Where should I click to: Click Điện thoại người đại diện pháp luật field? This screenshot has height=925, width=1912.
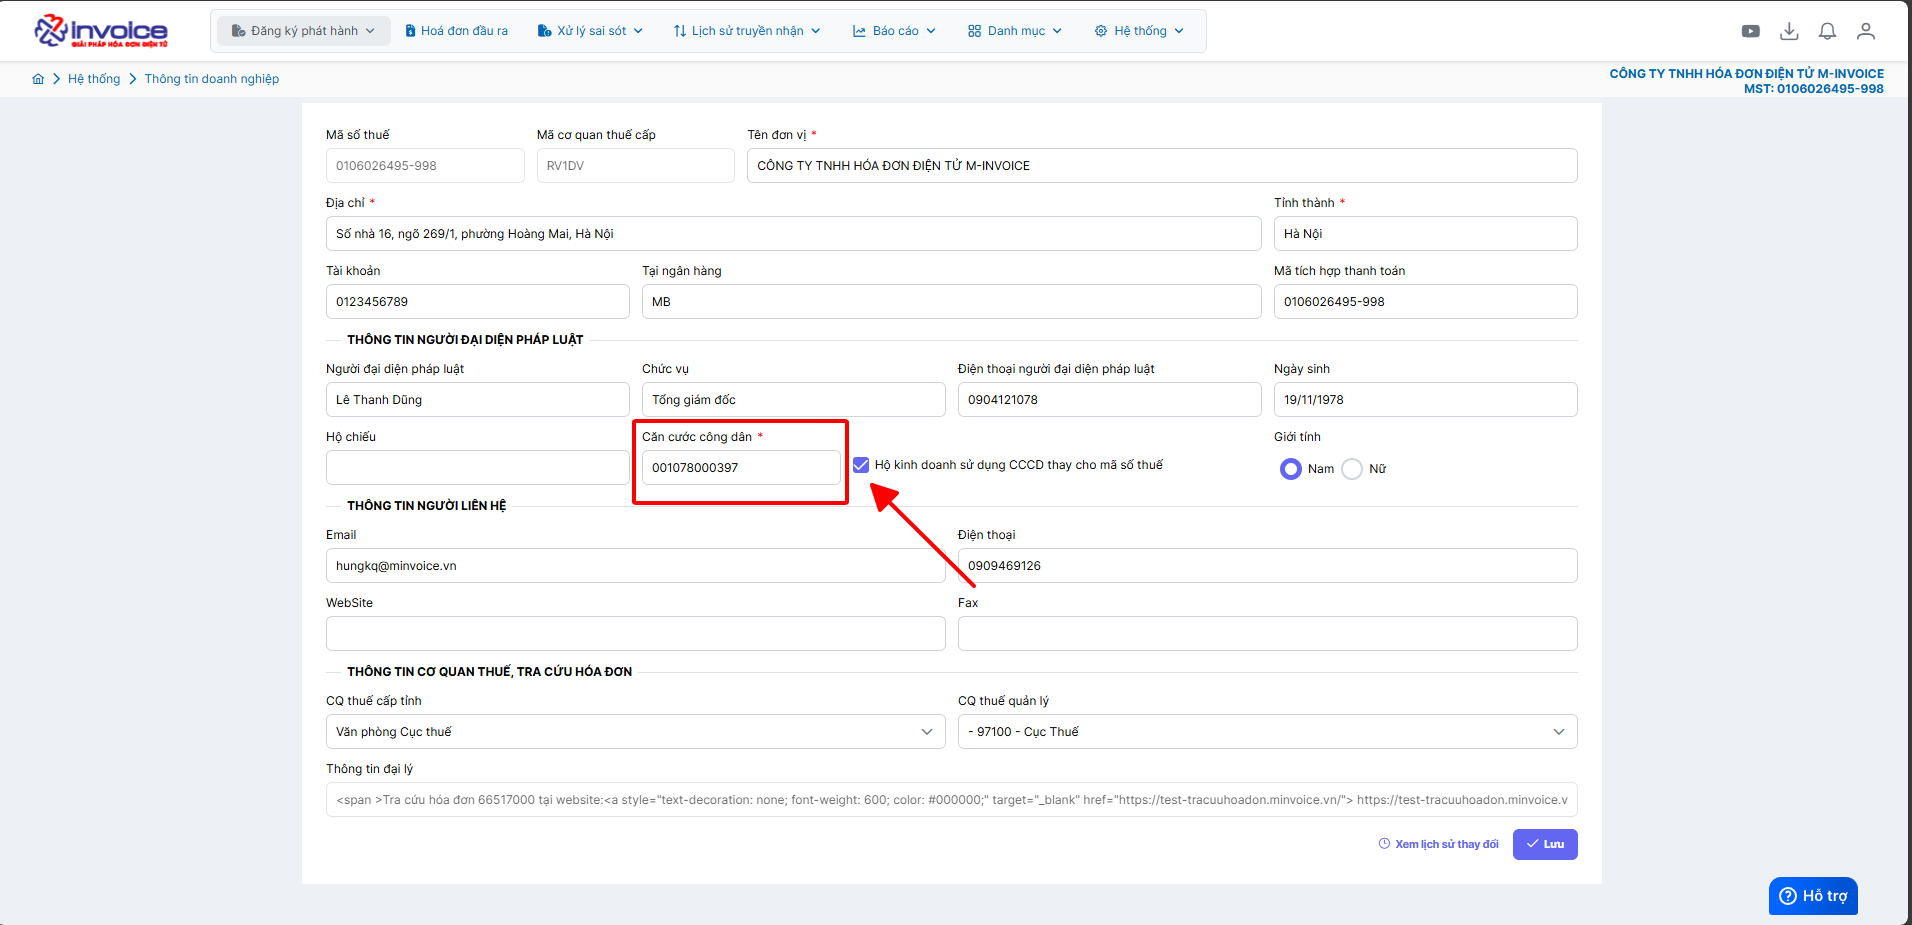pyautogui.click(x=1110, y=400)
